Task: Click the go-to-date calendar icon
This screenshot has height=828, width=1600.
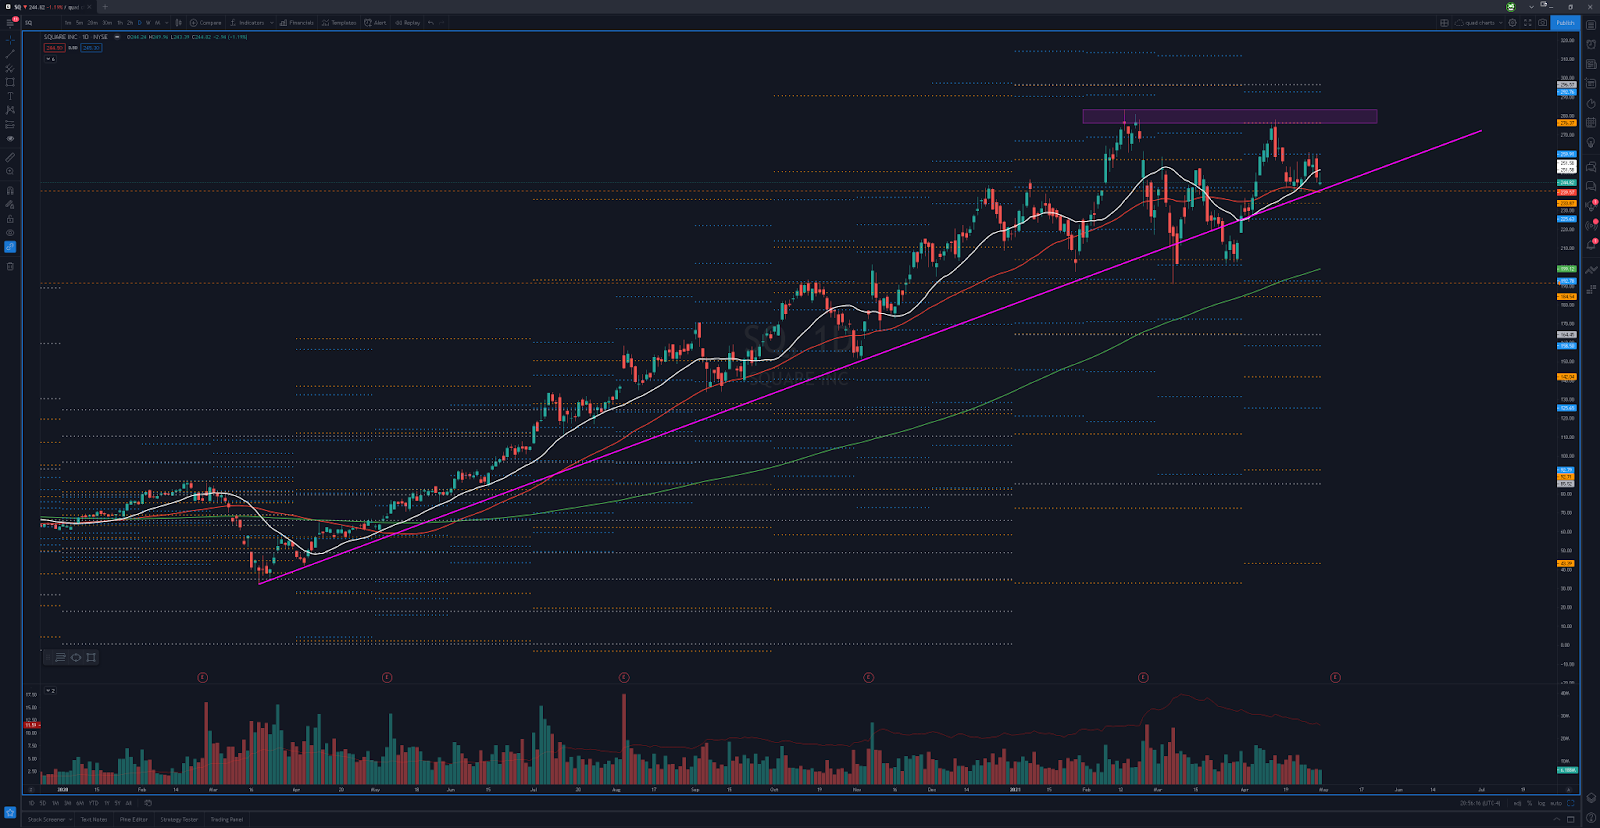Action: point(148,803)
